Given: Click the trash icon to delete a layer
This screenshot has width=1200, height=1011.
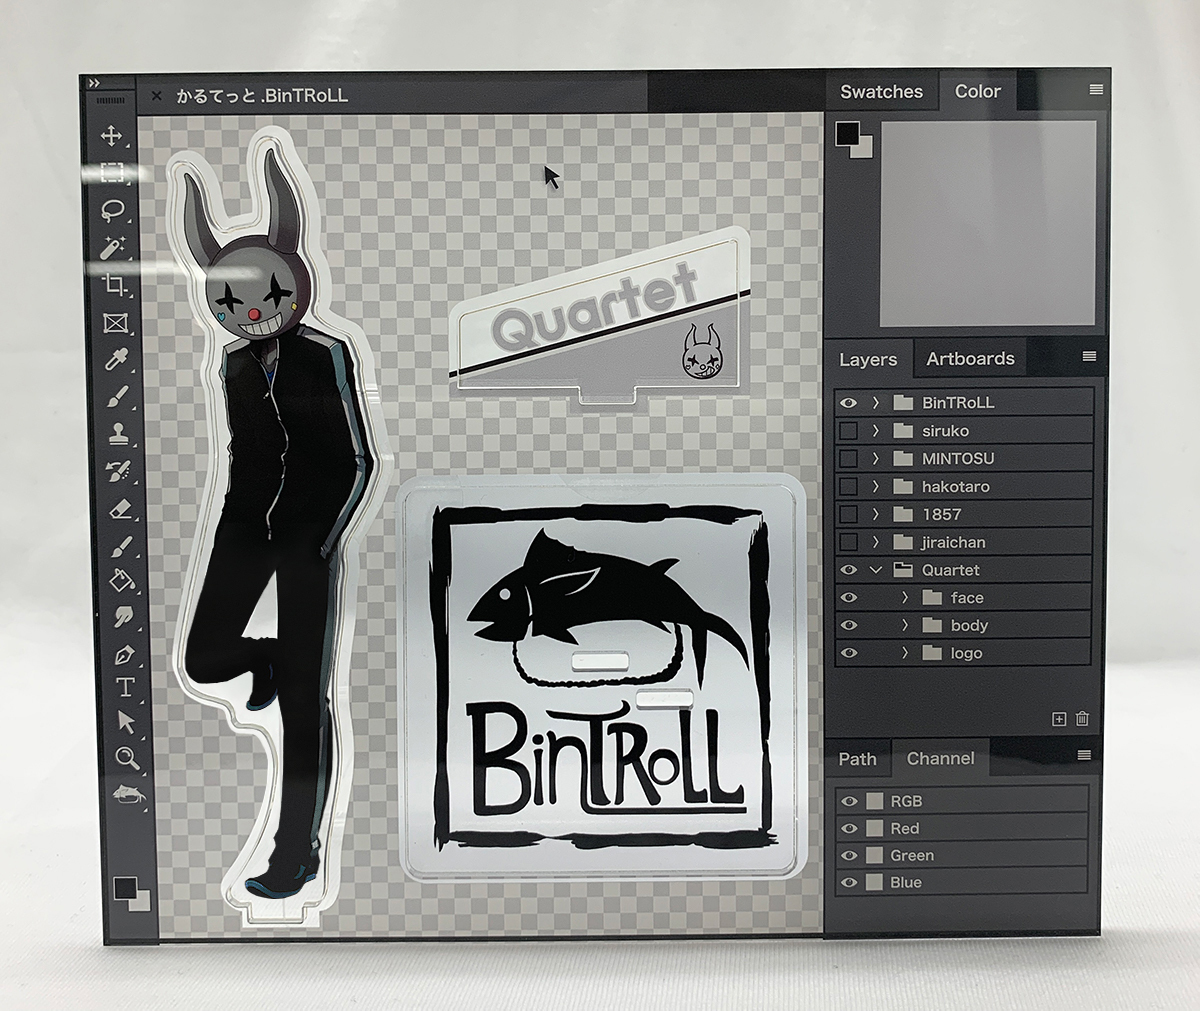Looking at the screenshot, I should 1082,717.
